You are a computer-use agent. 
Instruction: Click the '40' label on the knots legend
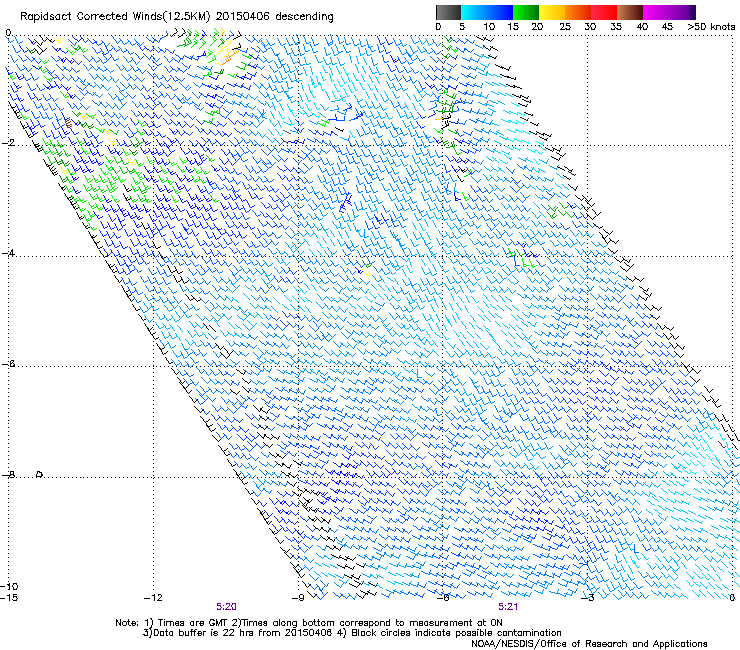coord(642,27)
